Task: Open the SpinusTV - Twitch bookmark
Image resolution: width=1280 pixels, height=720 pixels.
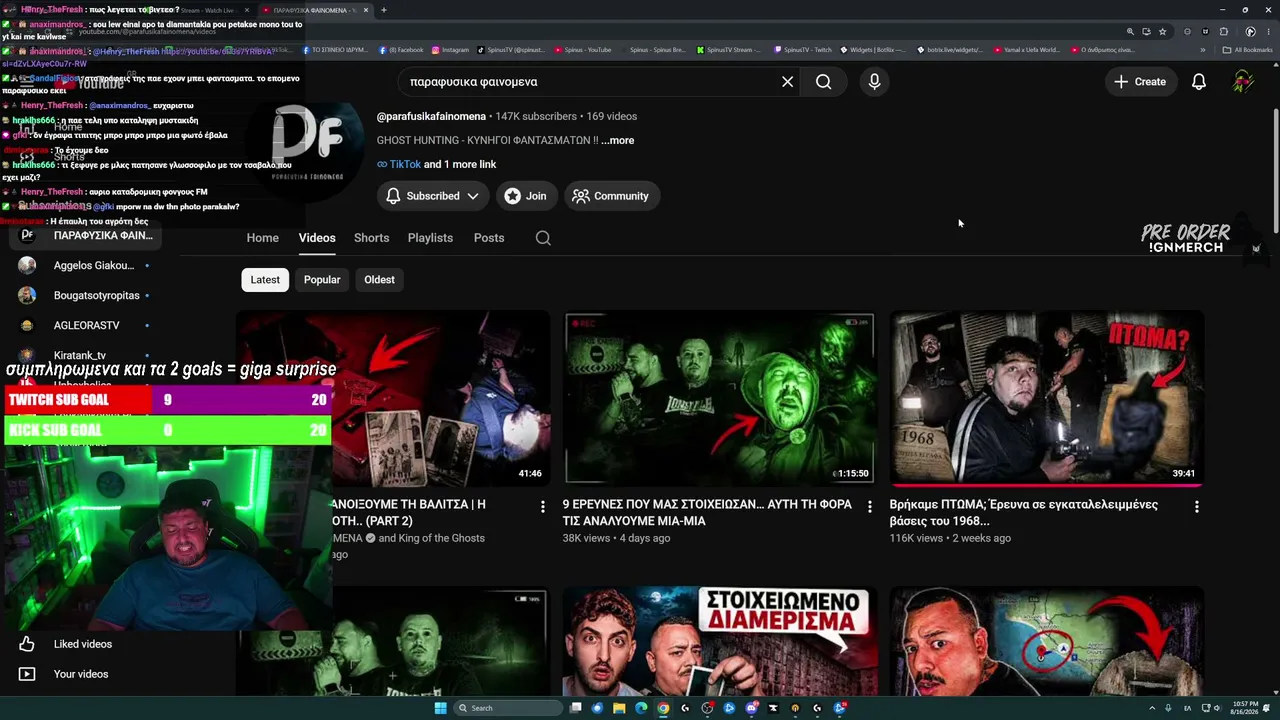Action: [x=803, y=50]
